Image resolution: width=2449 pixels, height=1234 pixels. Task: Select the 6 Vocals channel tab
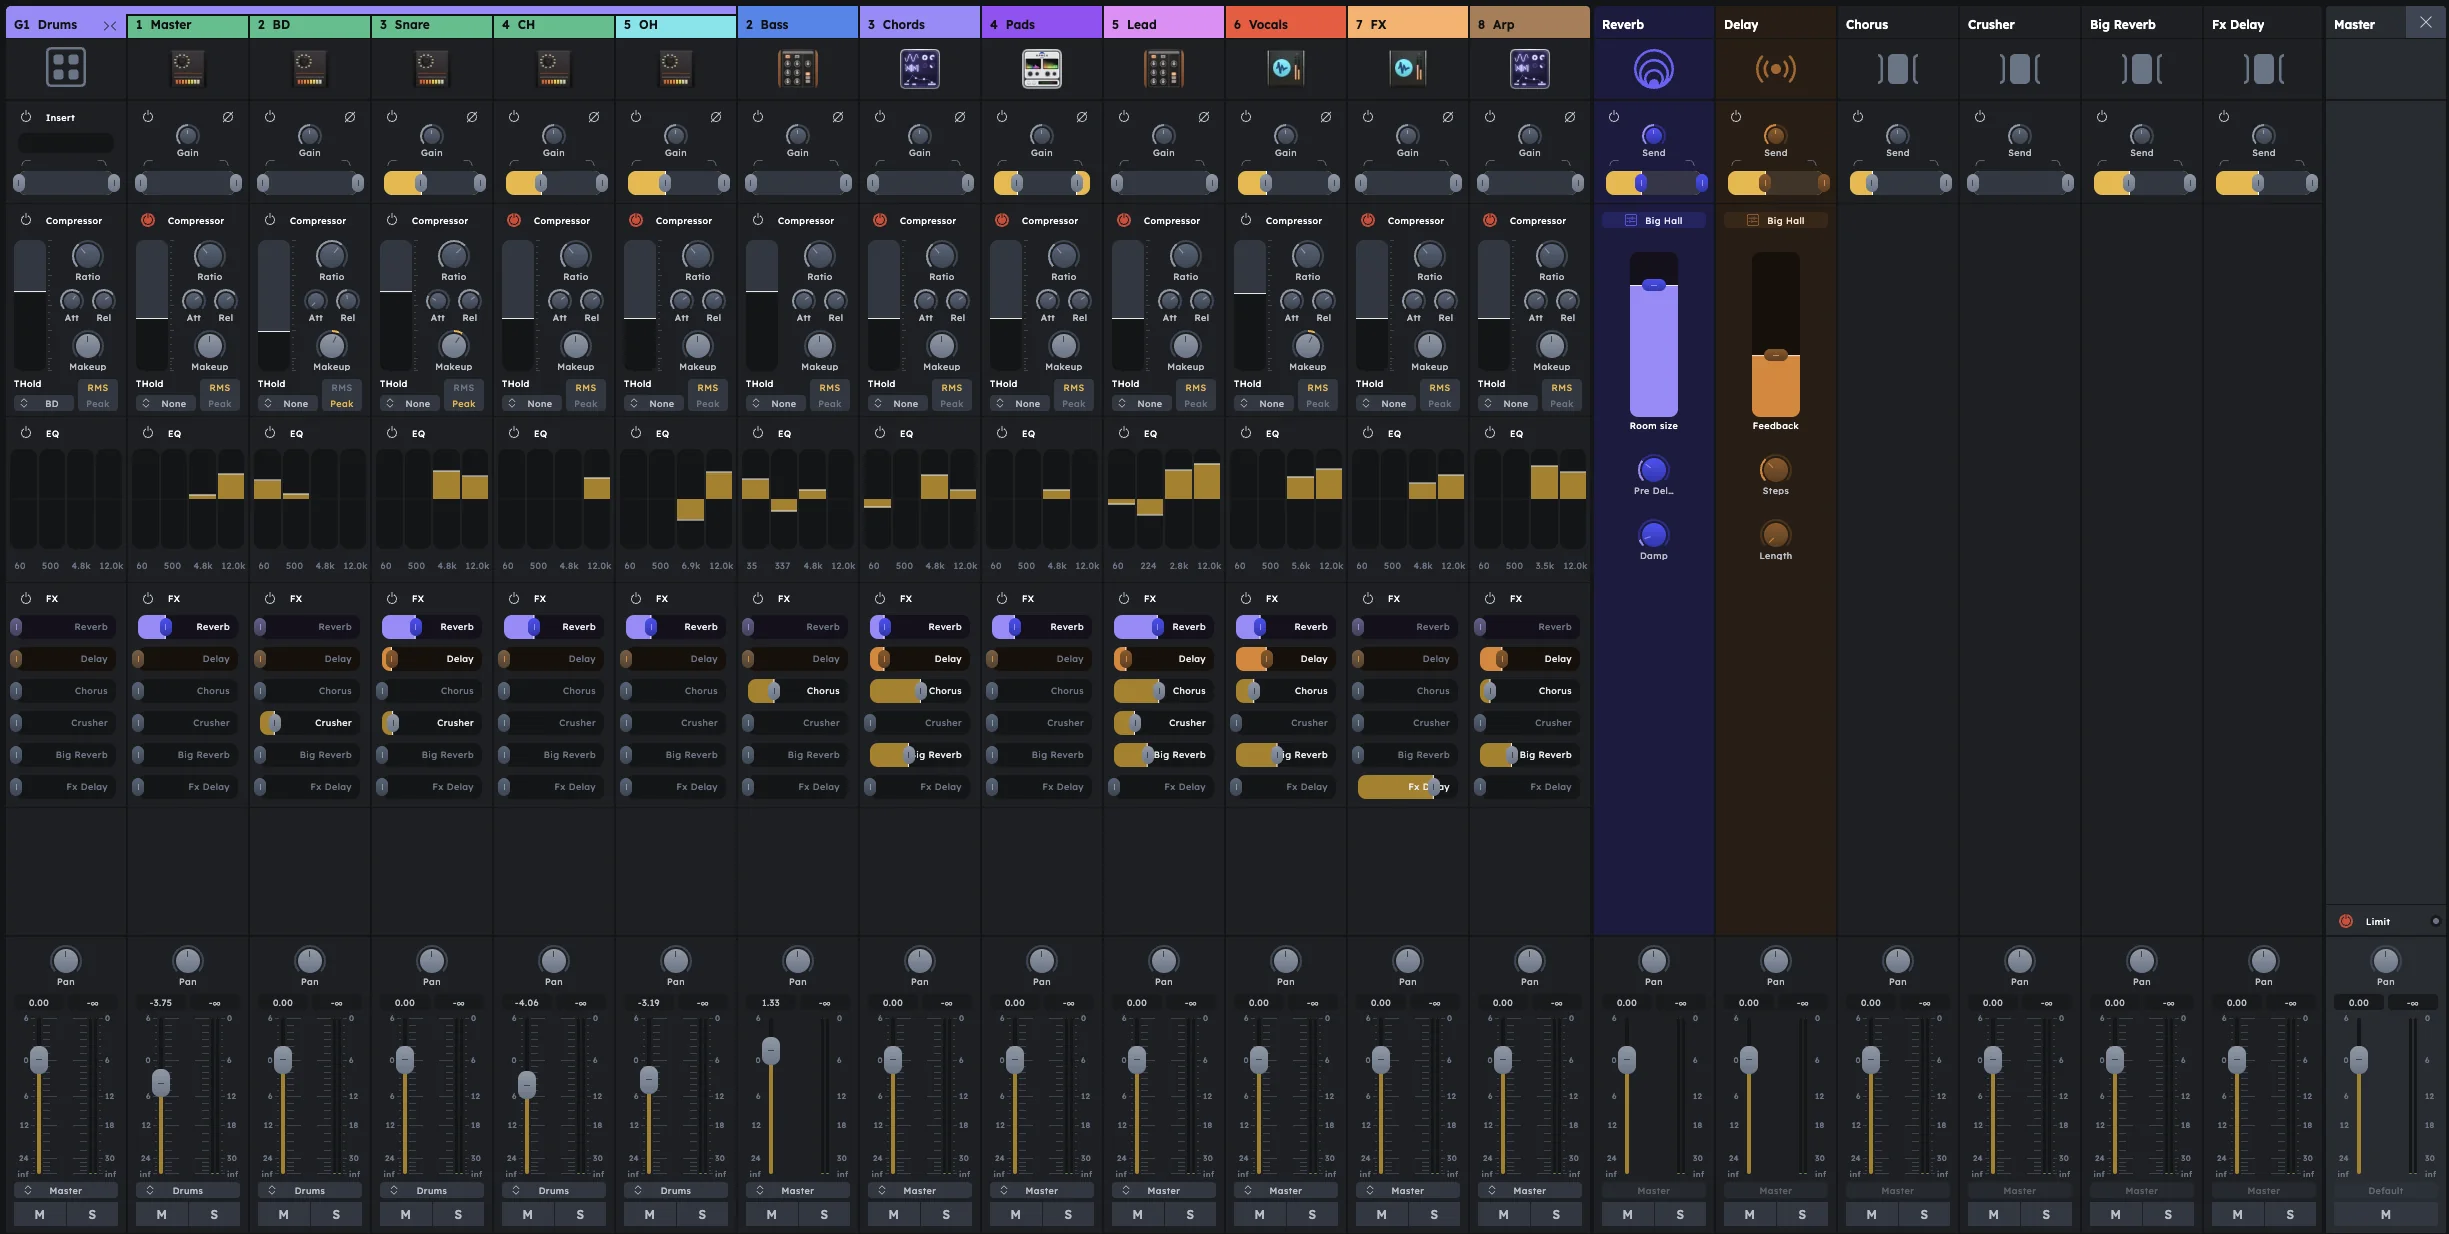point(1285,23)
